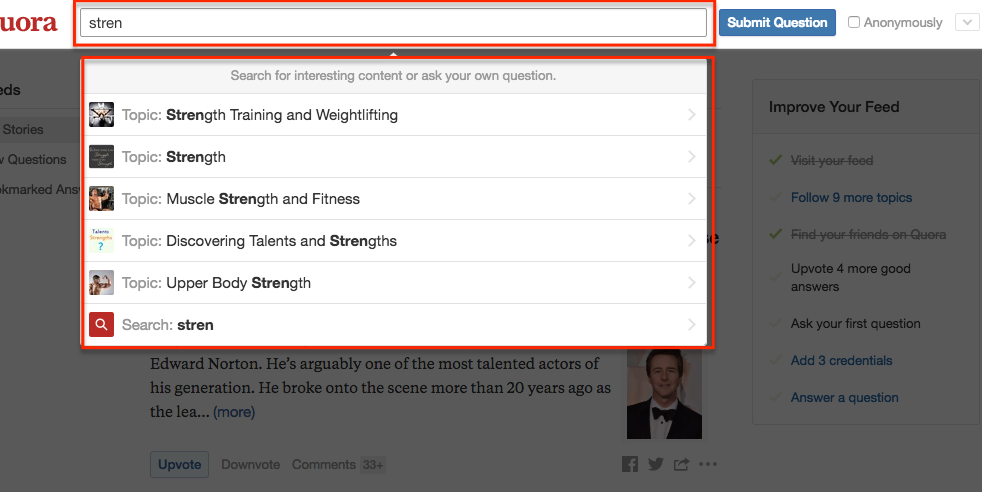Click the Visit your feed item
The image size is (982, 492).
point(832,161)
